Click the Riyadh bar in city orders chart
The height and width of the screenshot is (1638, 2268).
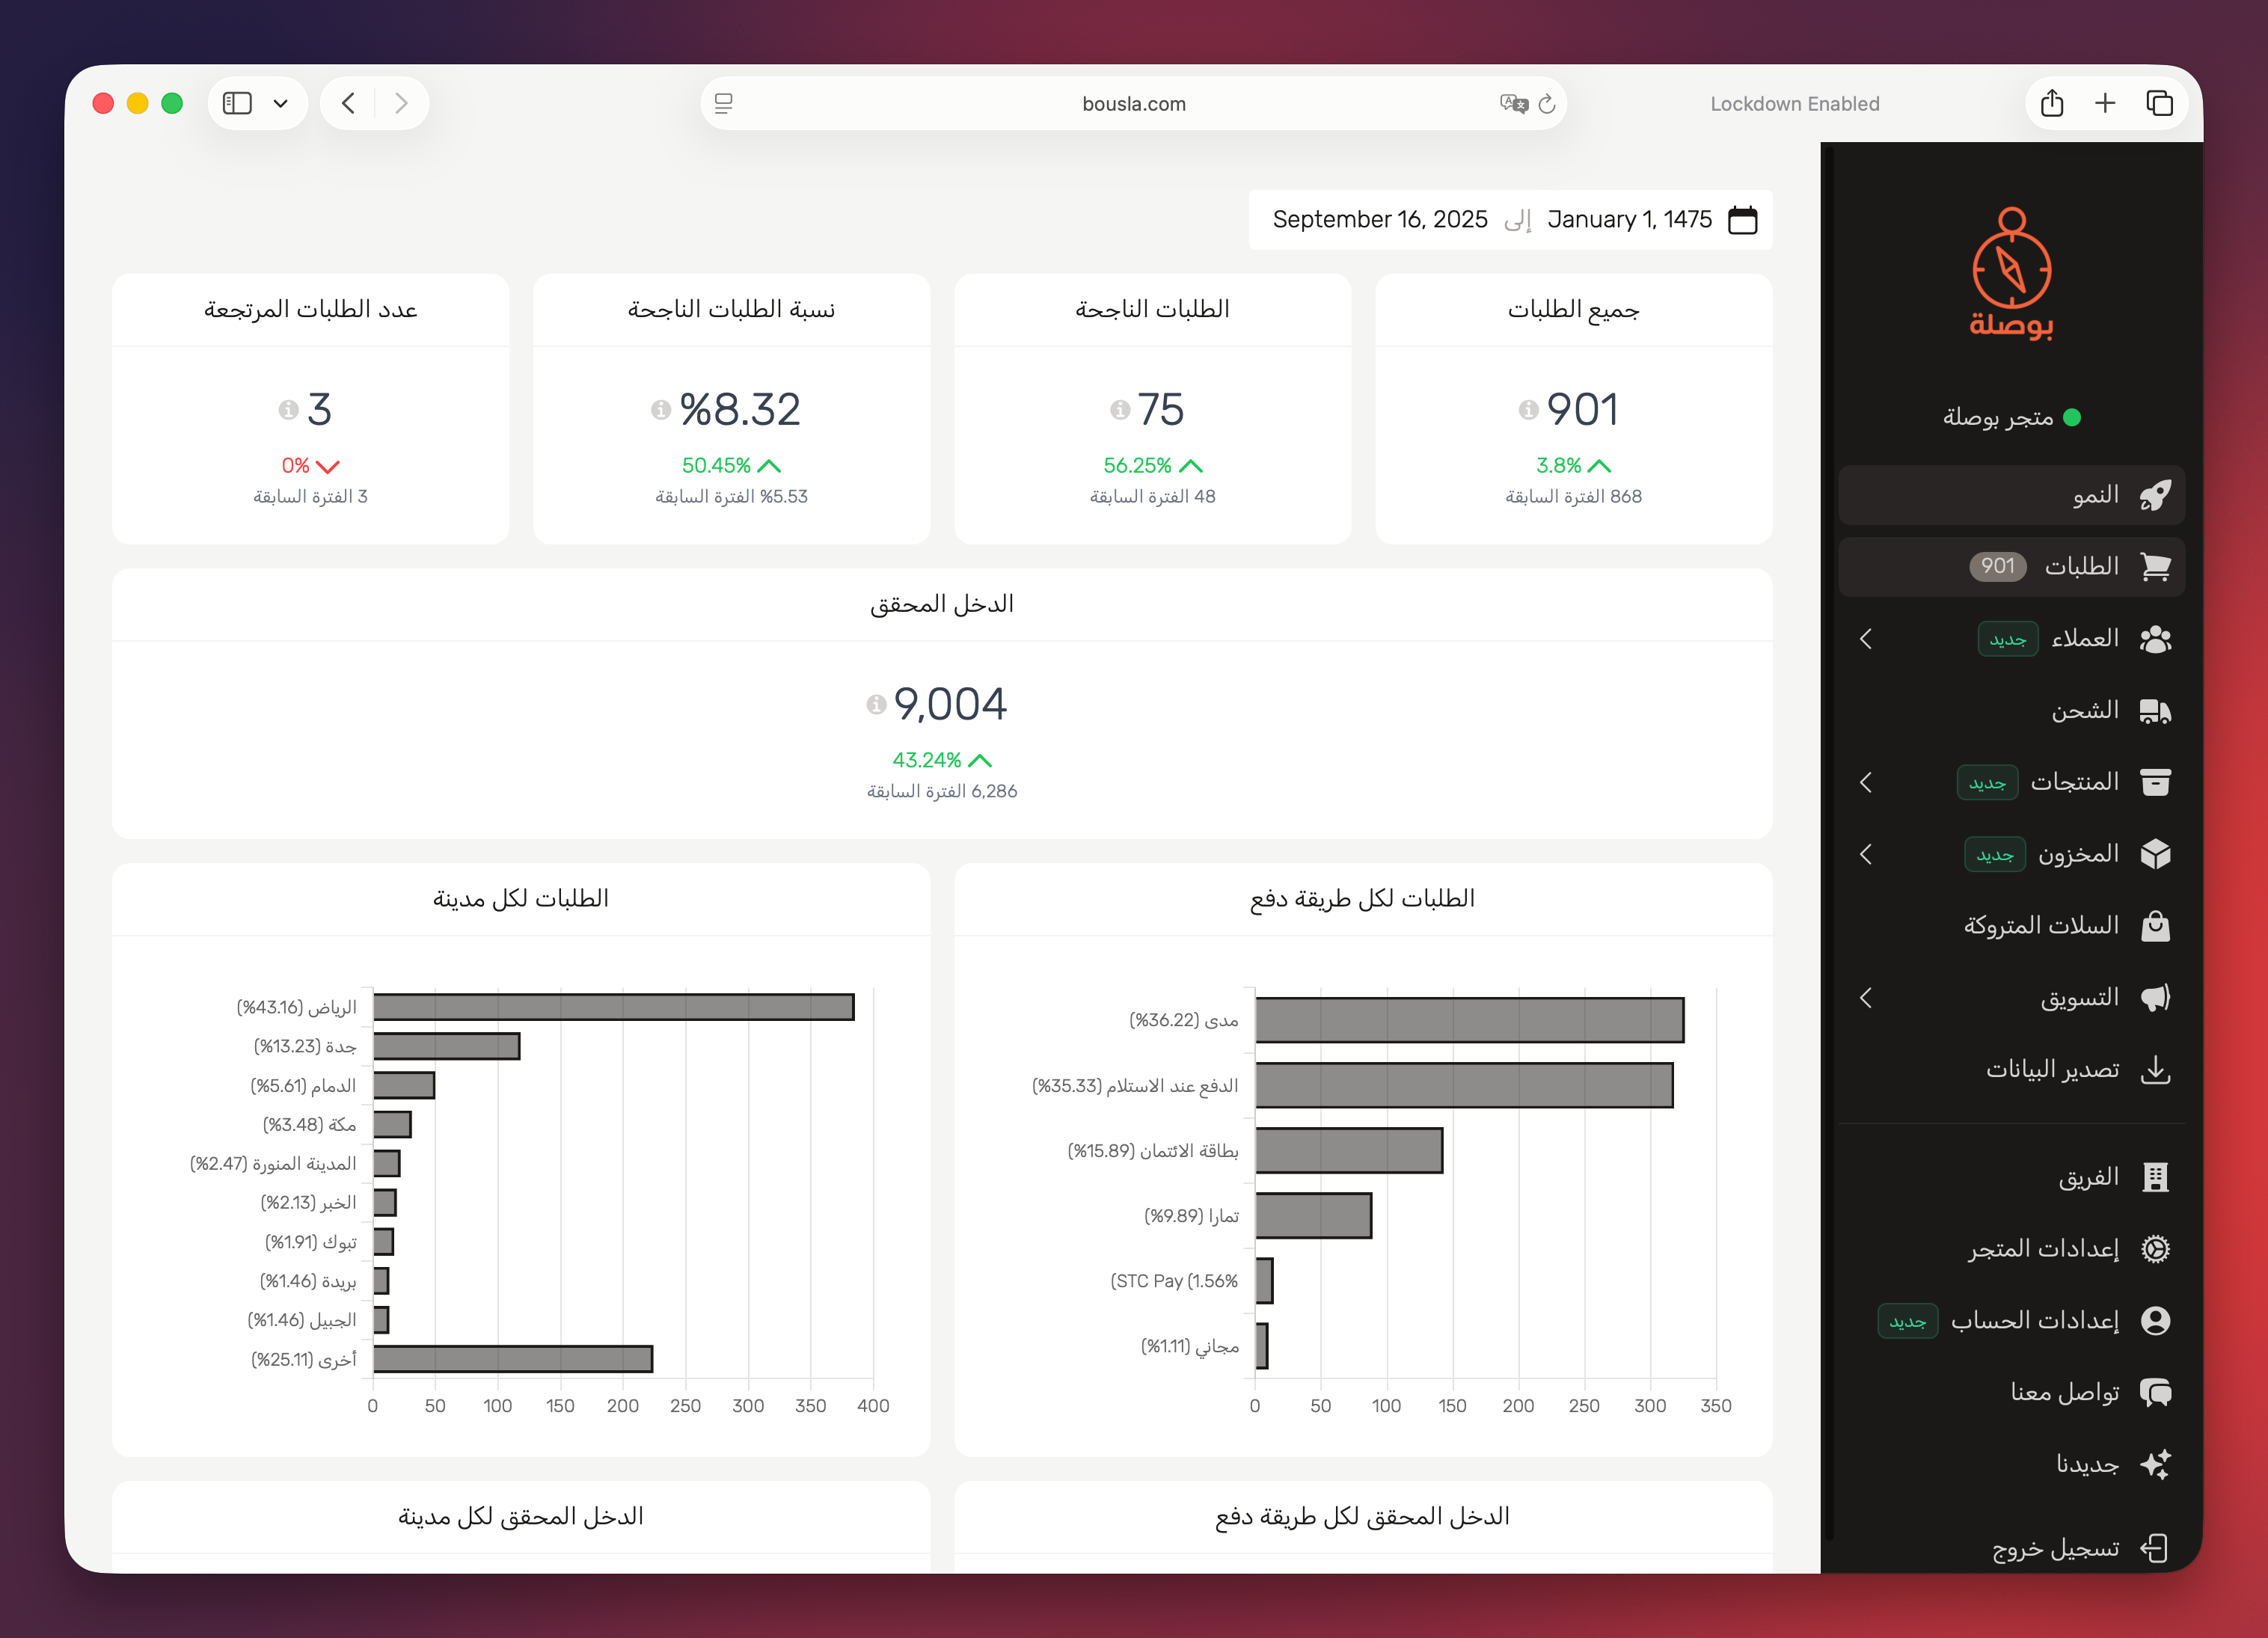coord(613,1007)
